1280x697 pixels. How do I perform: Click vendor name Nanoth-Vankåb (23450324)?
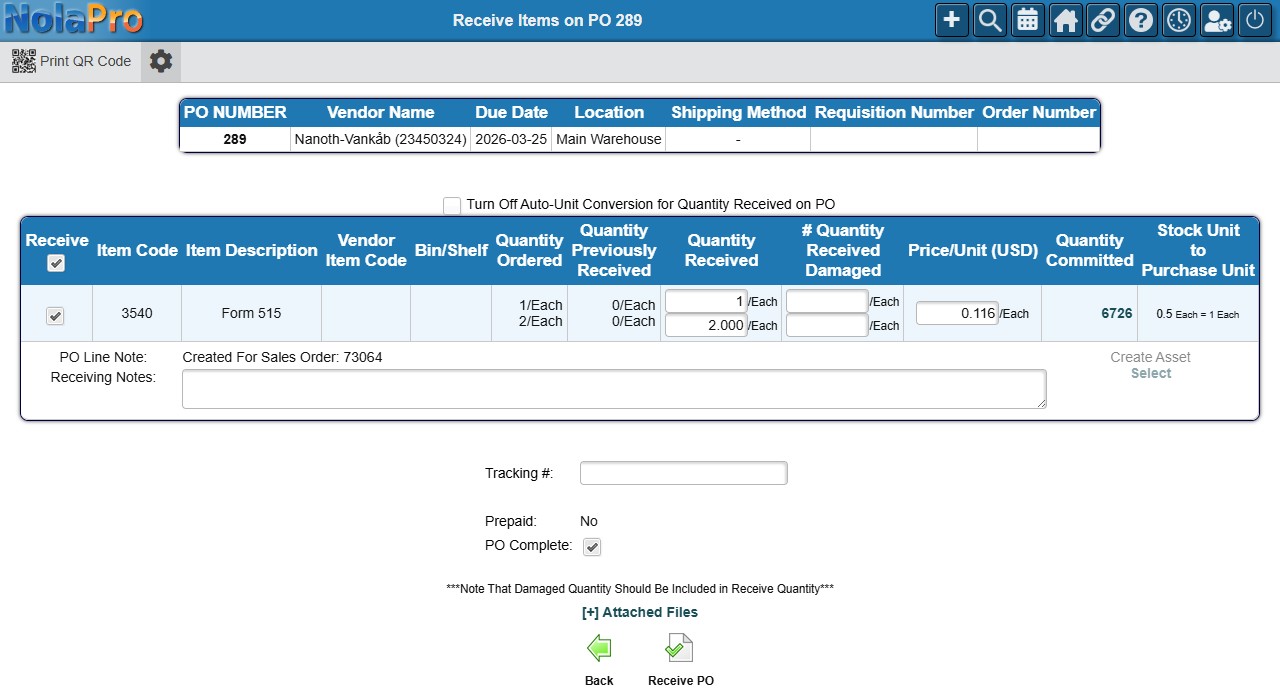coord(381,140)
